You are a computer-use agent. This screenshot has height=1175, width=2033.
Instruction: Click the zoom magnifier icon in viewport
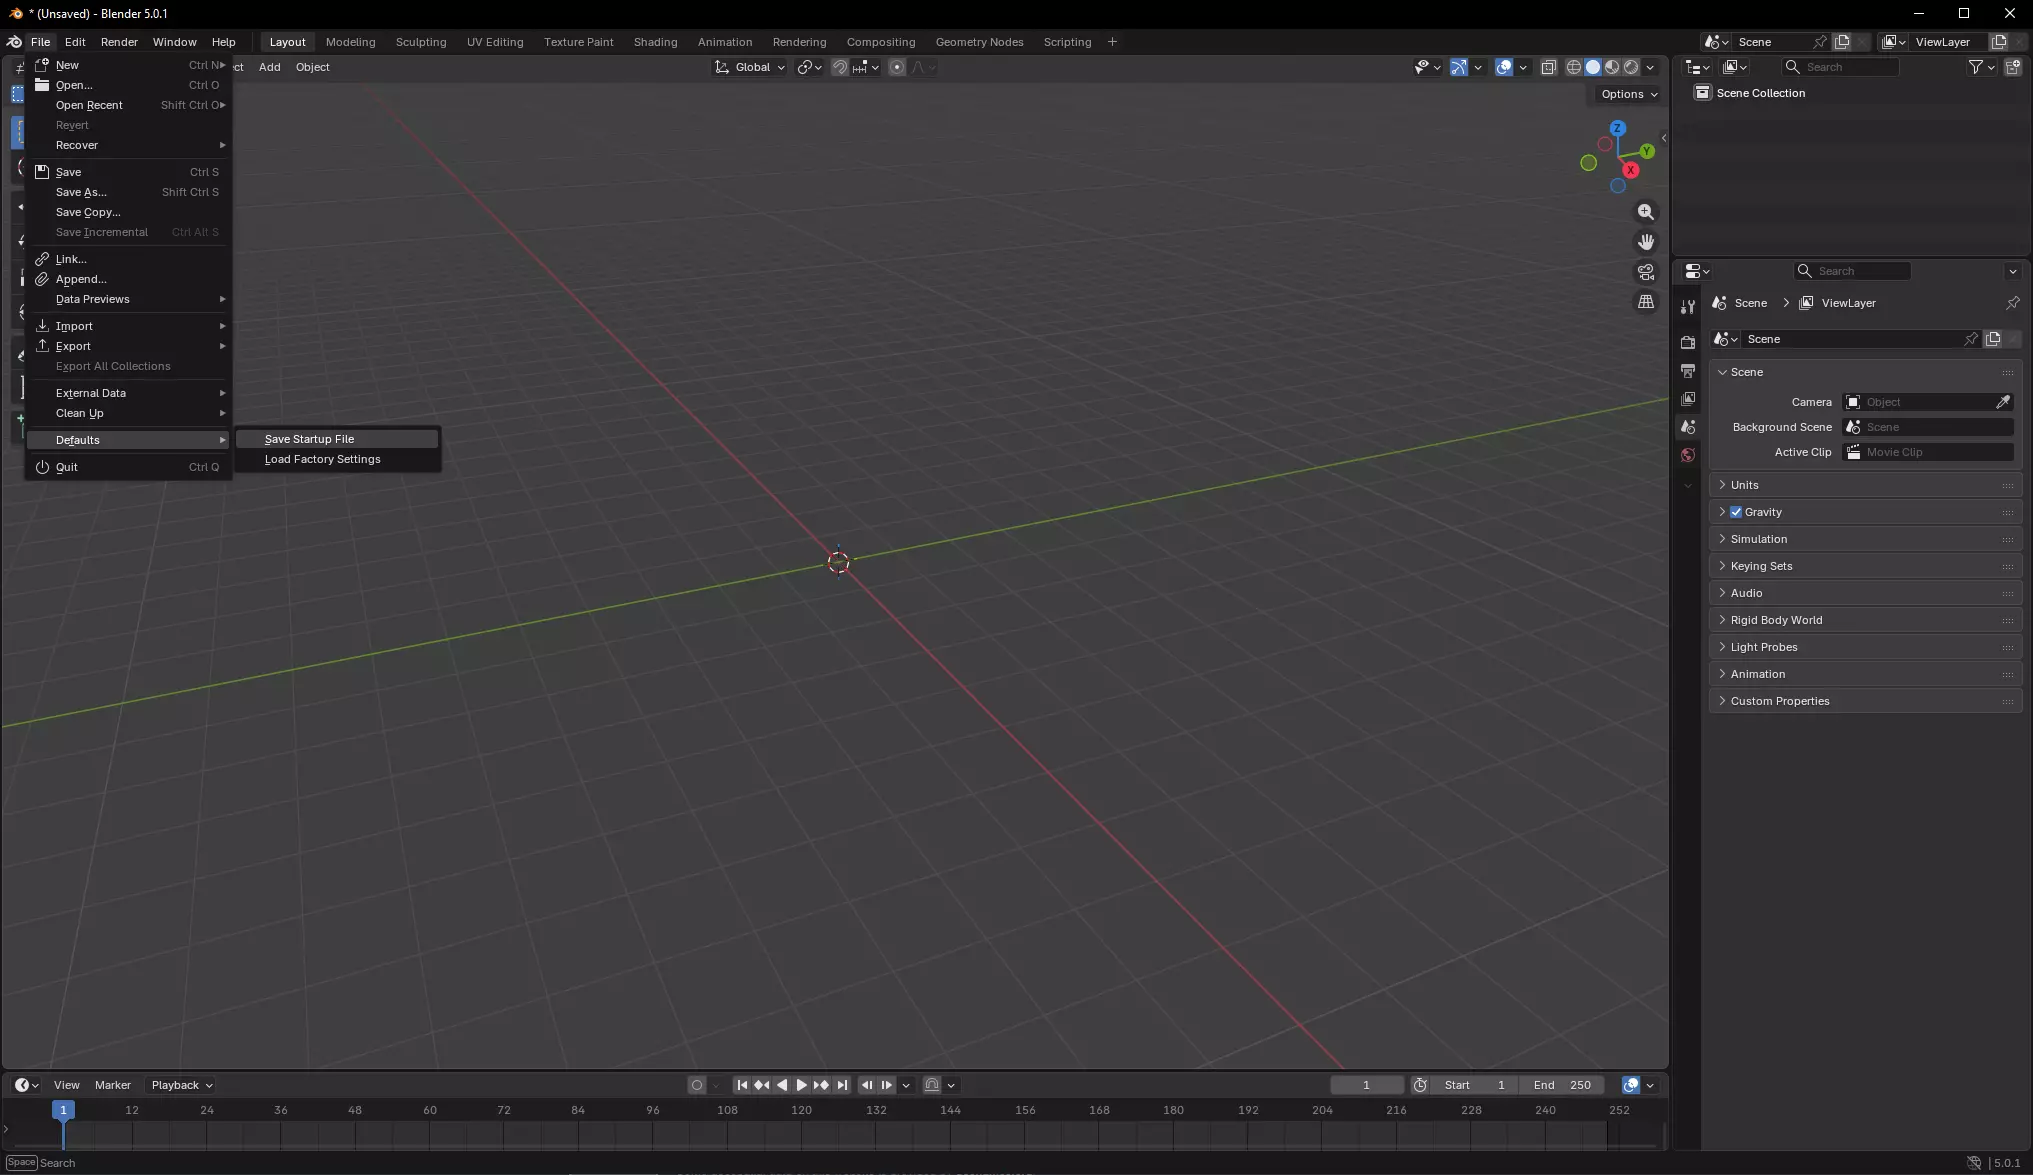1645,212
